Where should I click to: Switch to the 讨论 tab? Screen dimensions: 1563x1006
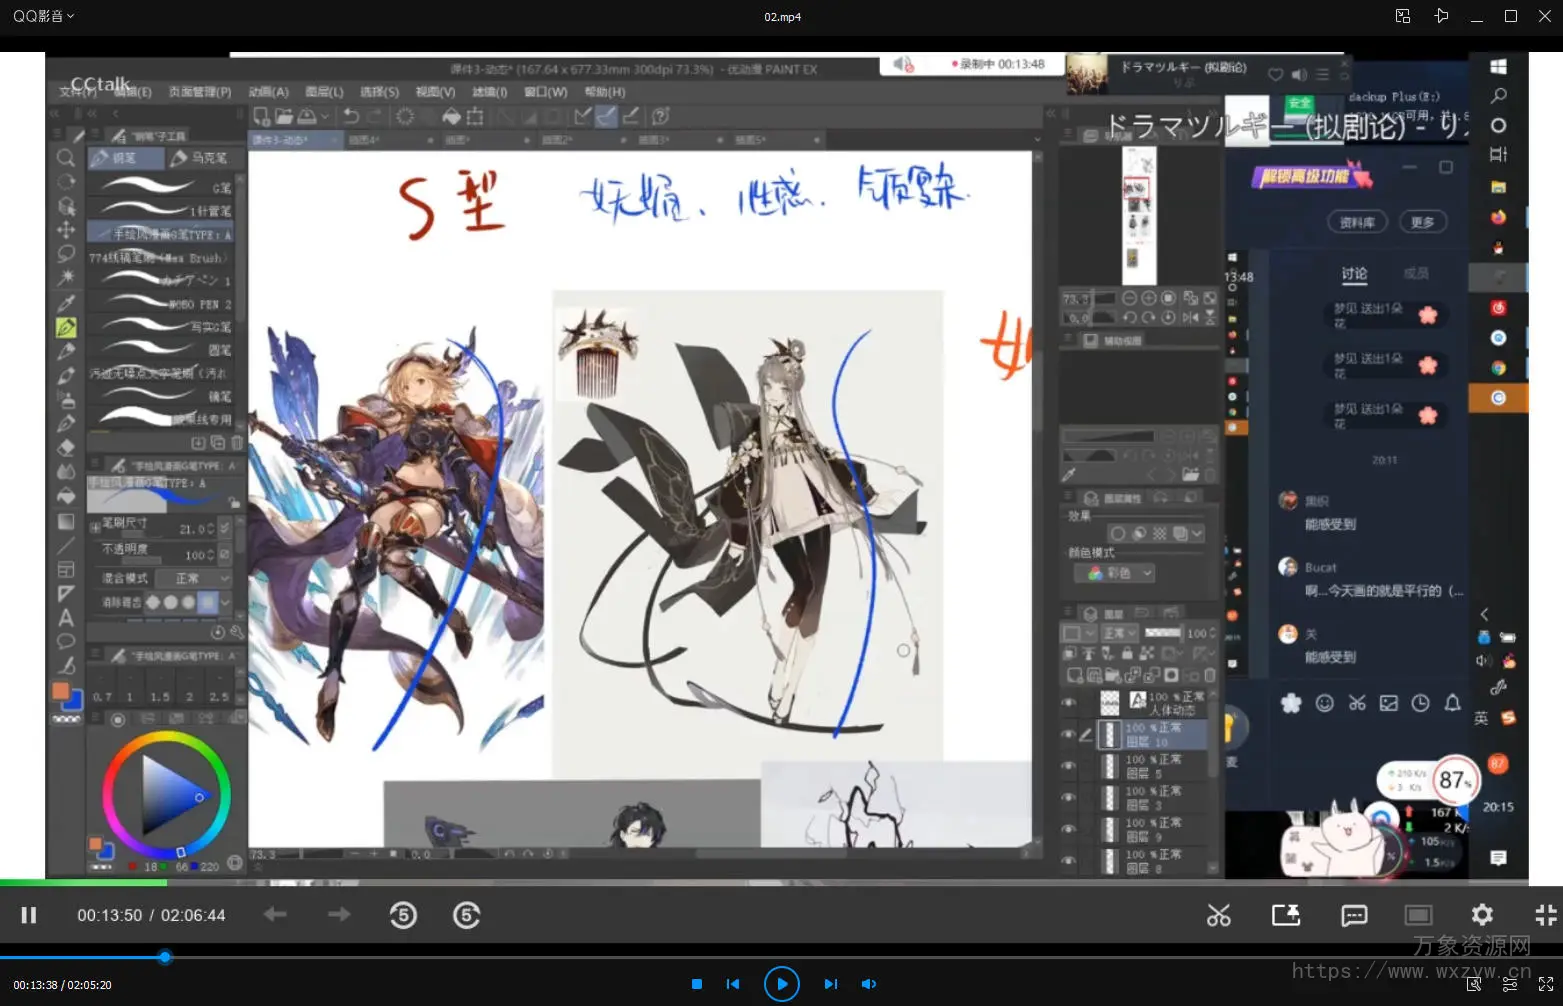[1354, 274]
